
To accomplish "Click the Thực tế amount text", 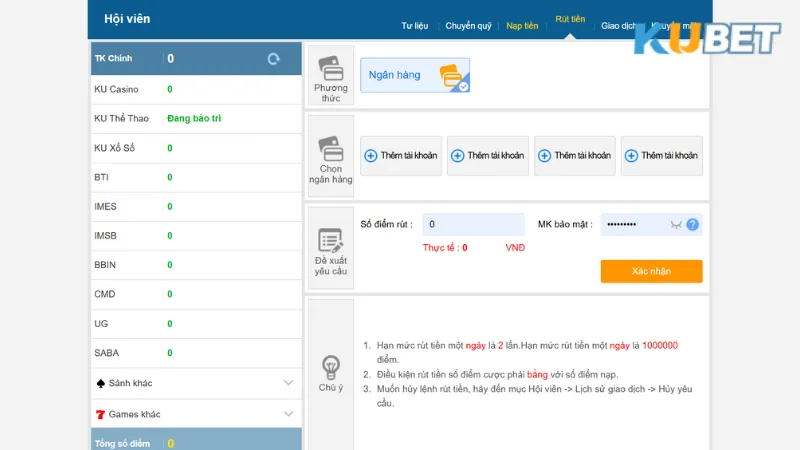I will coord(445,248).
